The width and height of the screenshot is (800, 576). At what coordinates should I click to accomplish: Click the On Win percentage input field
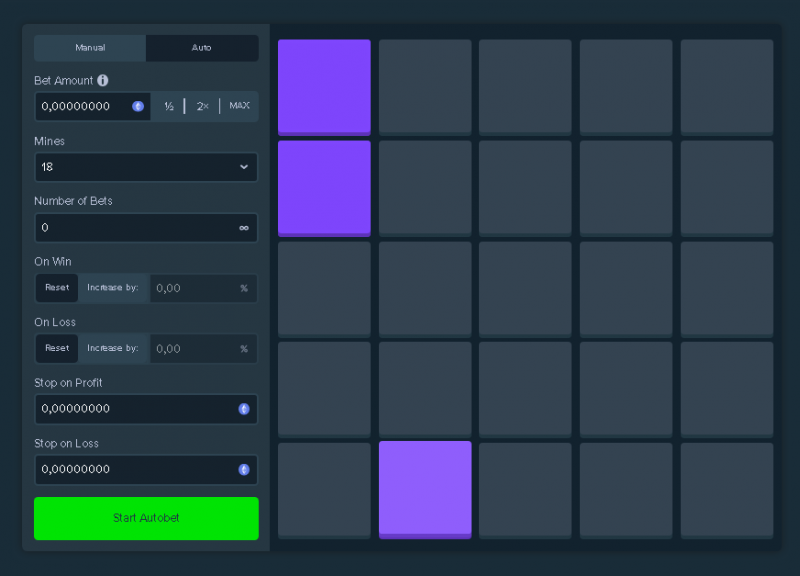click(x=203, y=288)
